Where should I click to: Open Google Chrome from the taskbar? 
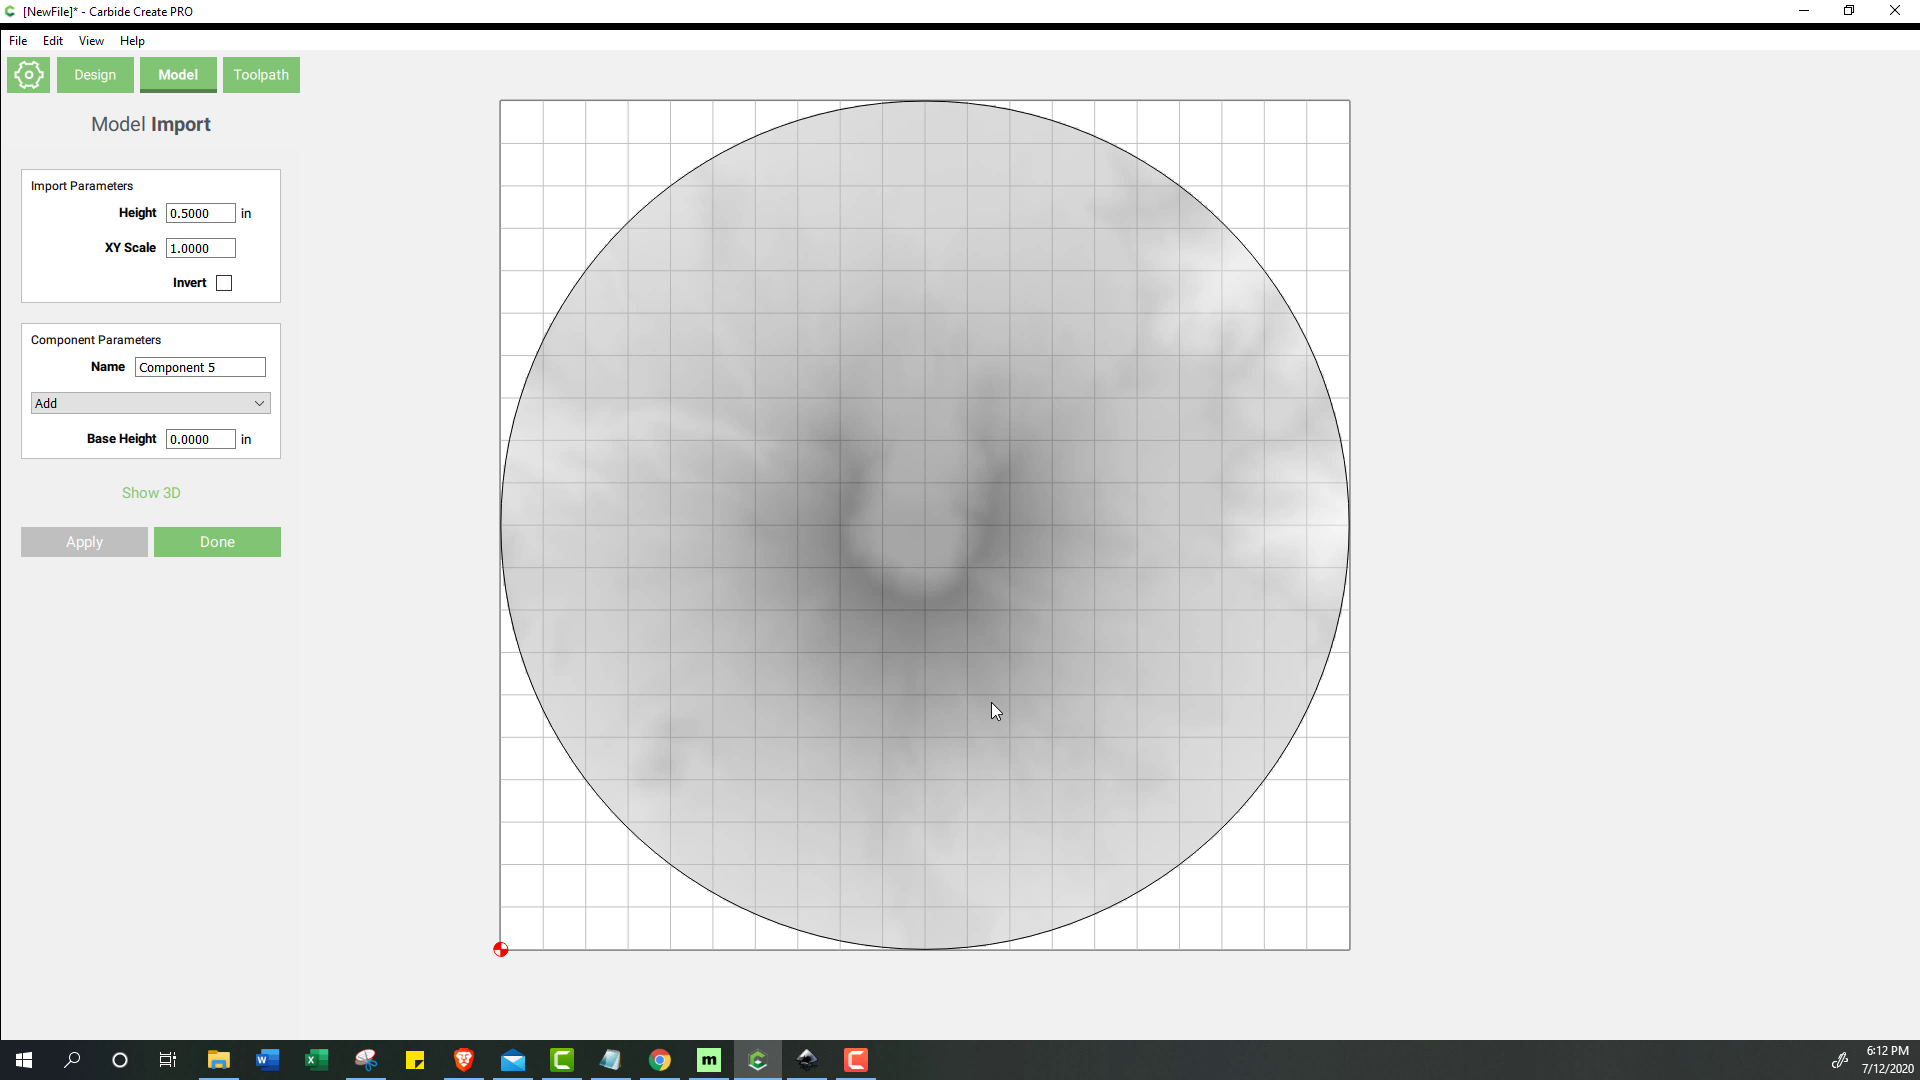tap(660, 1060)
